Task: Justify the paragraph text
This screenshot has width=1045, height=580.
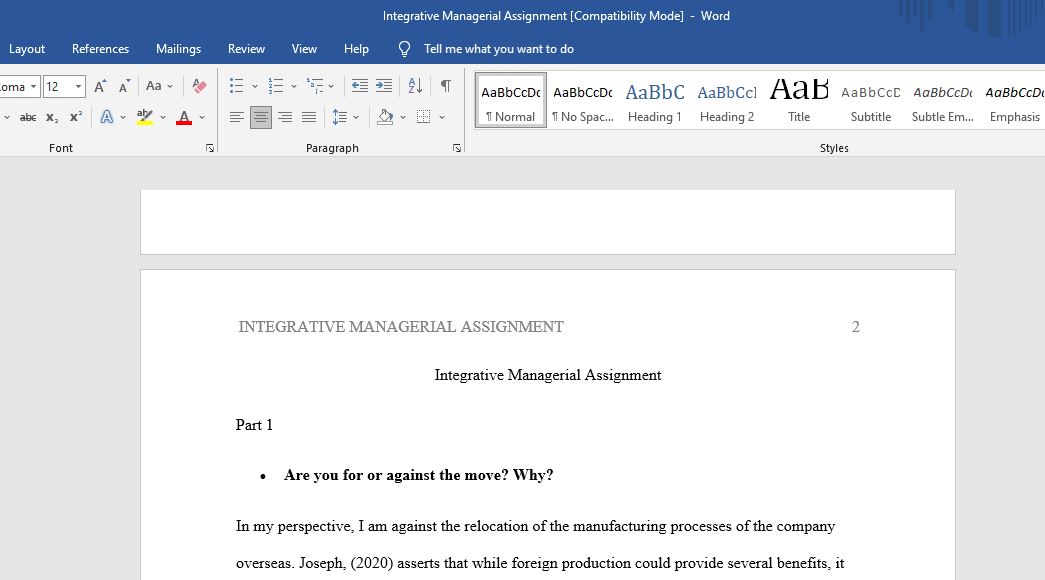Action: tap(309, 117)
